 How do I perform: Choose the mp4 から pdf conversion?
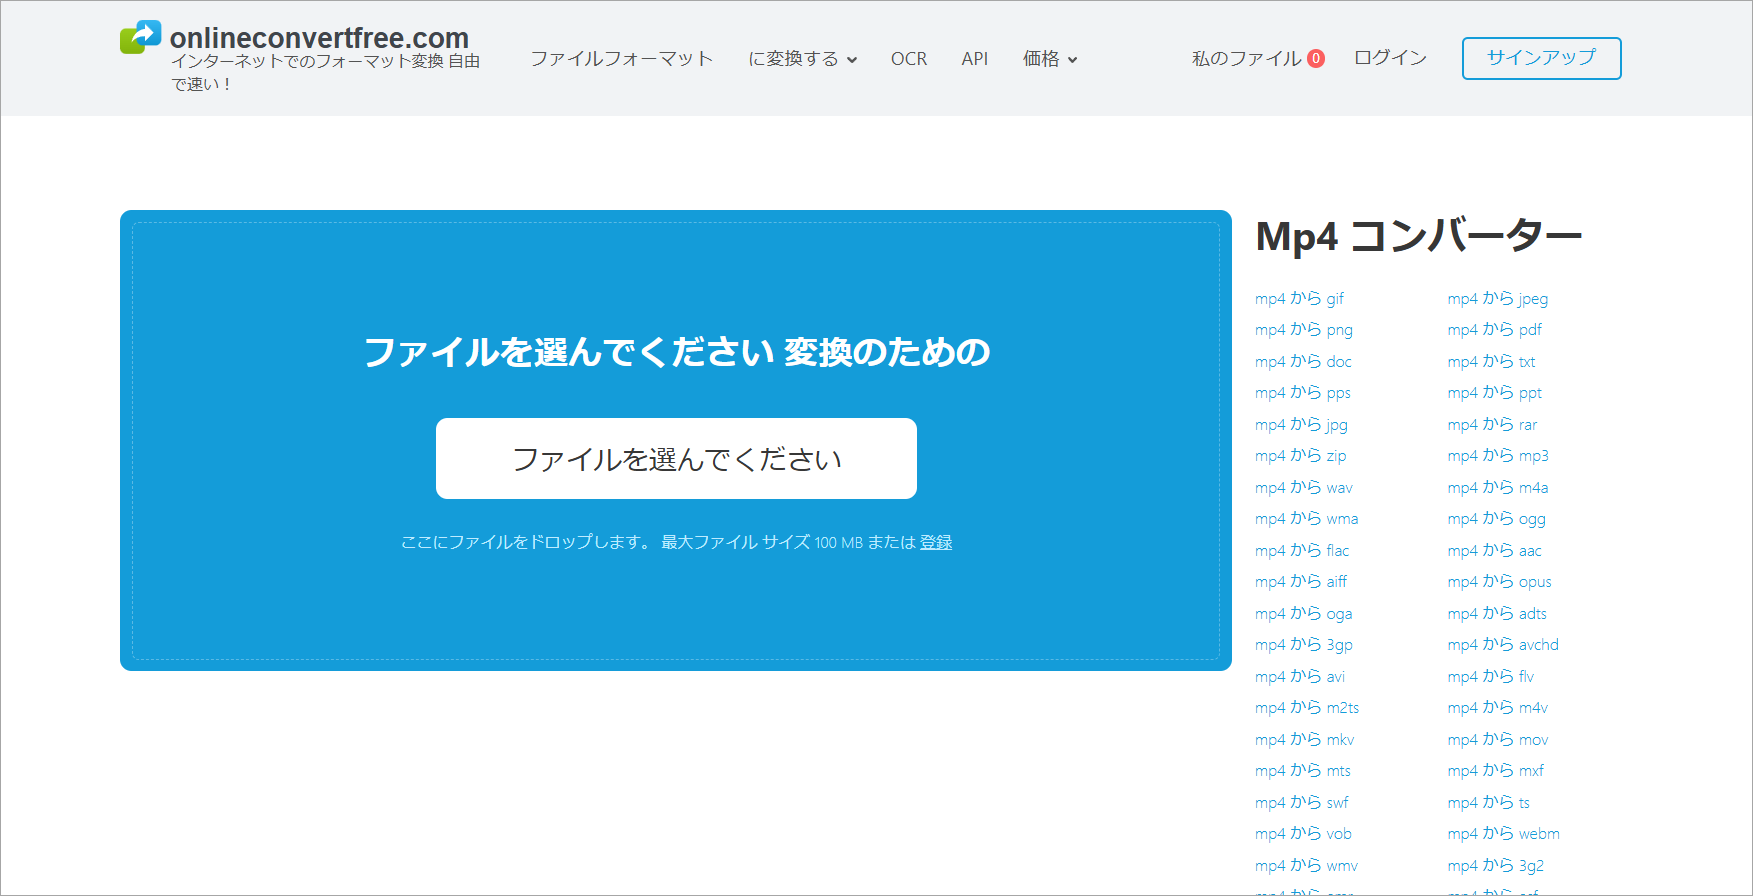tap(1494, 329)
